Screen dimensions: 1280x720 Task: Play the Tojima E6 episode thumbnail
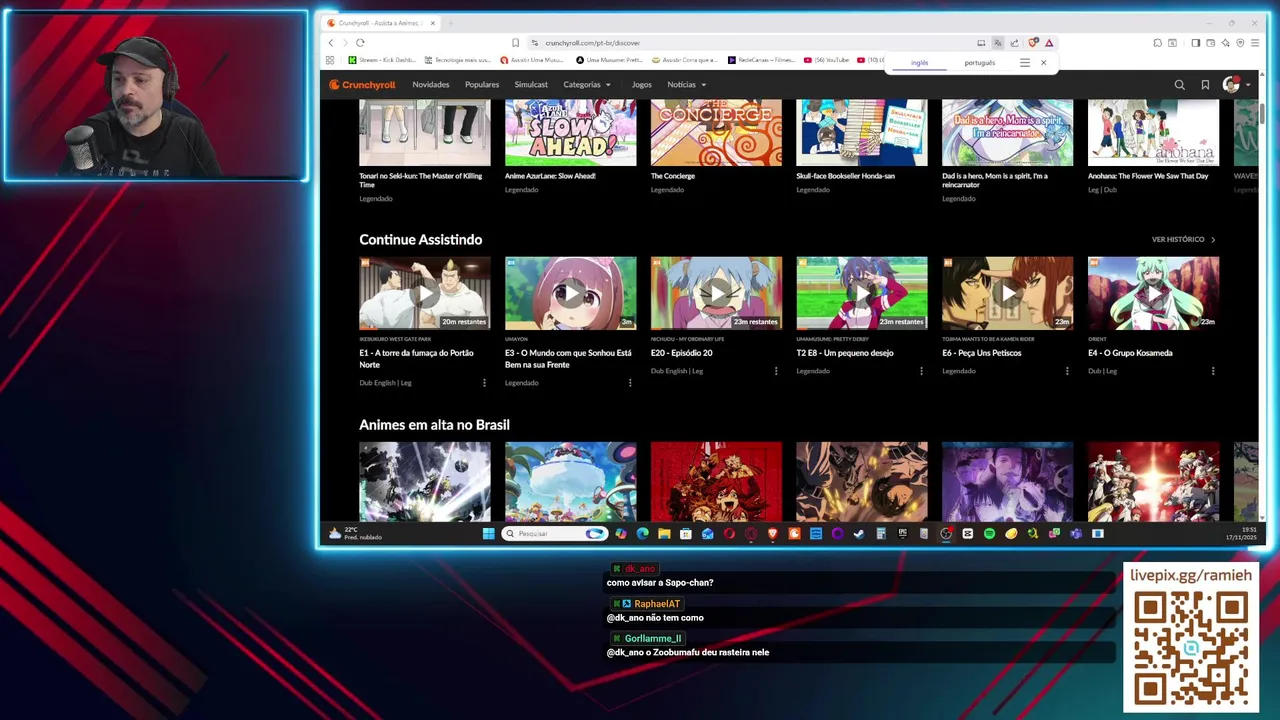tap(1007, 293)
